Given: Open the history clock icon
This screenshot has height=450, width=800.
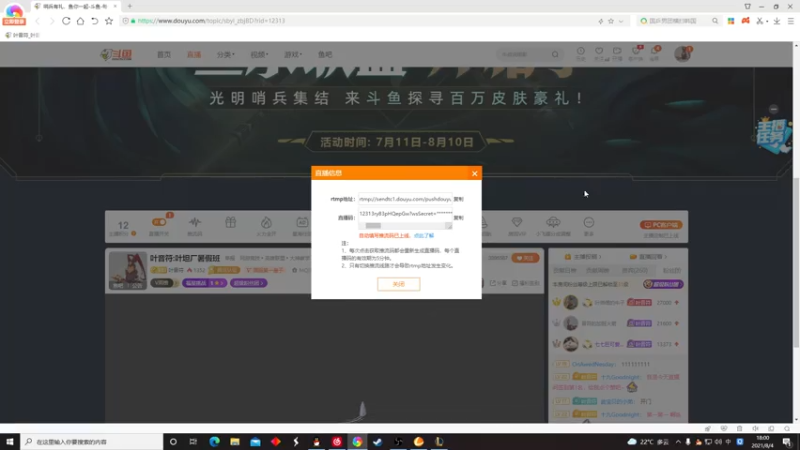Looking at the screenshot, I should pyautogui.click(x=581, y=53).
